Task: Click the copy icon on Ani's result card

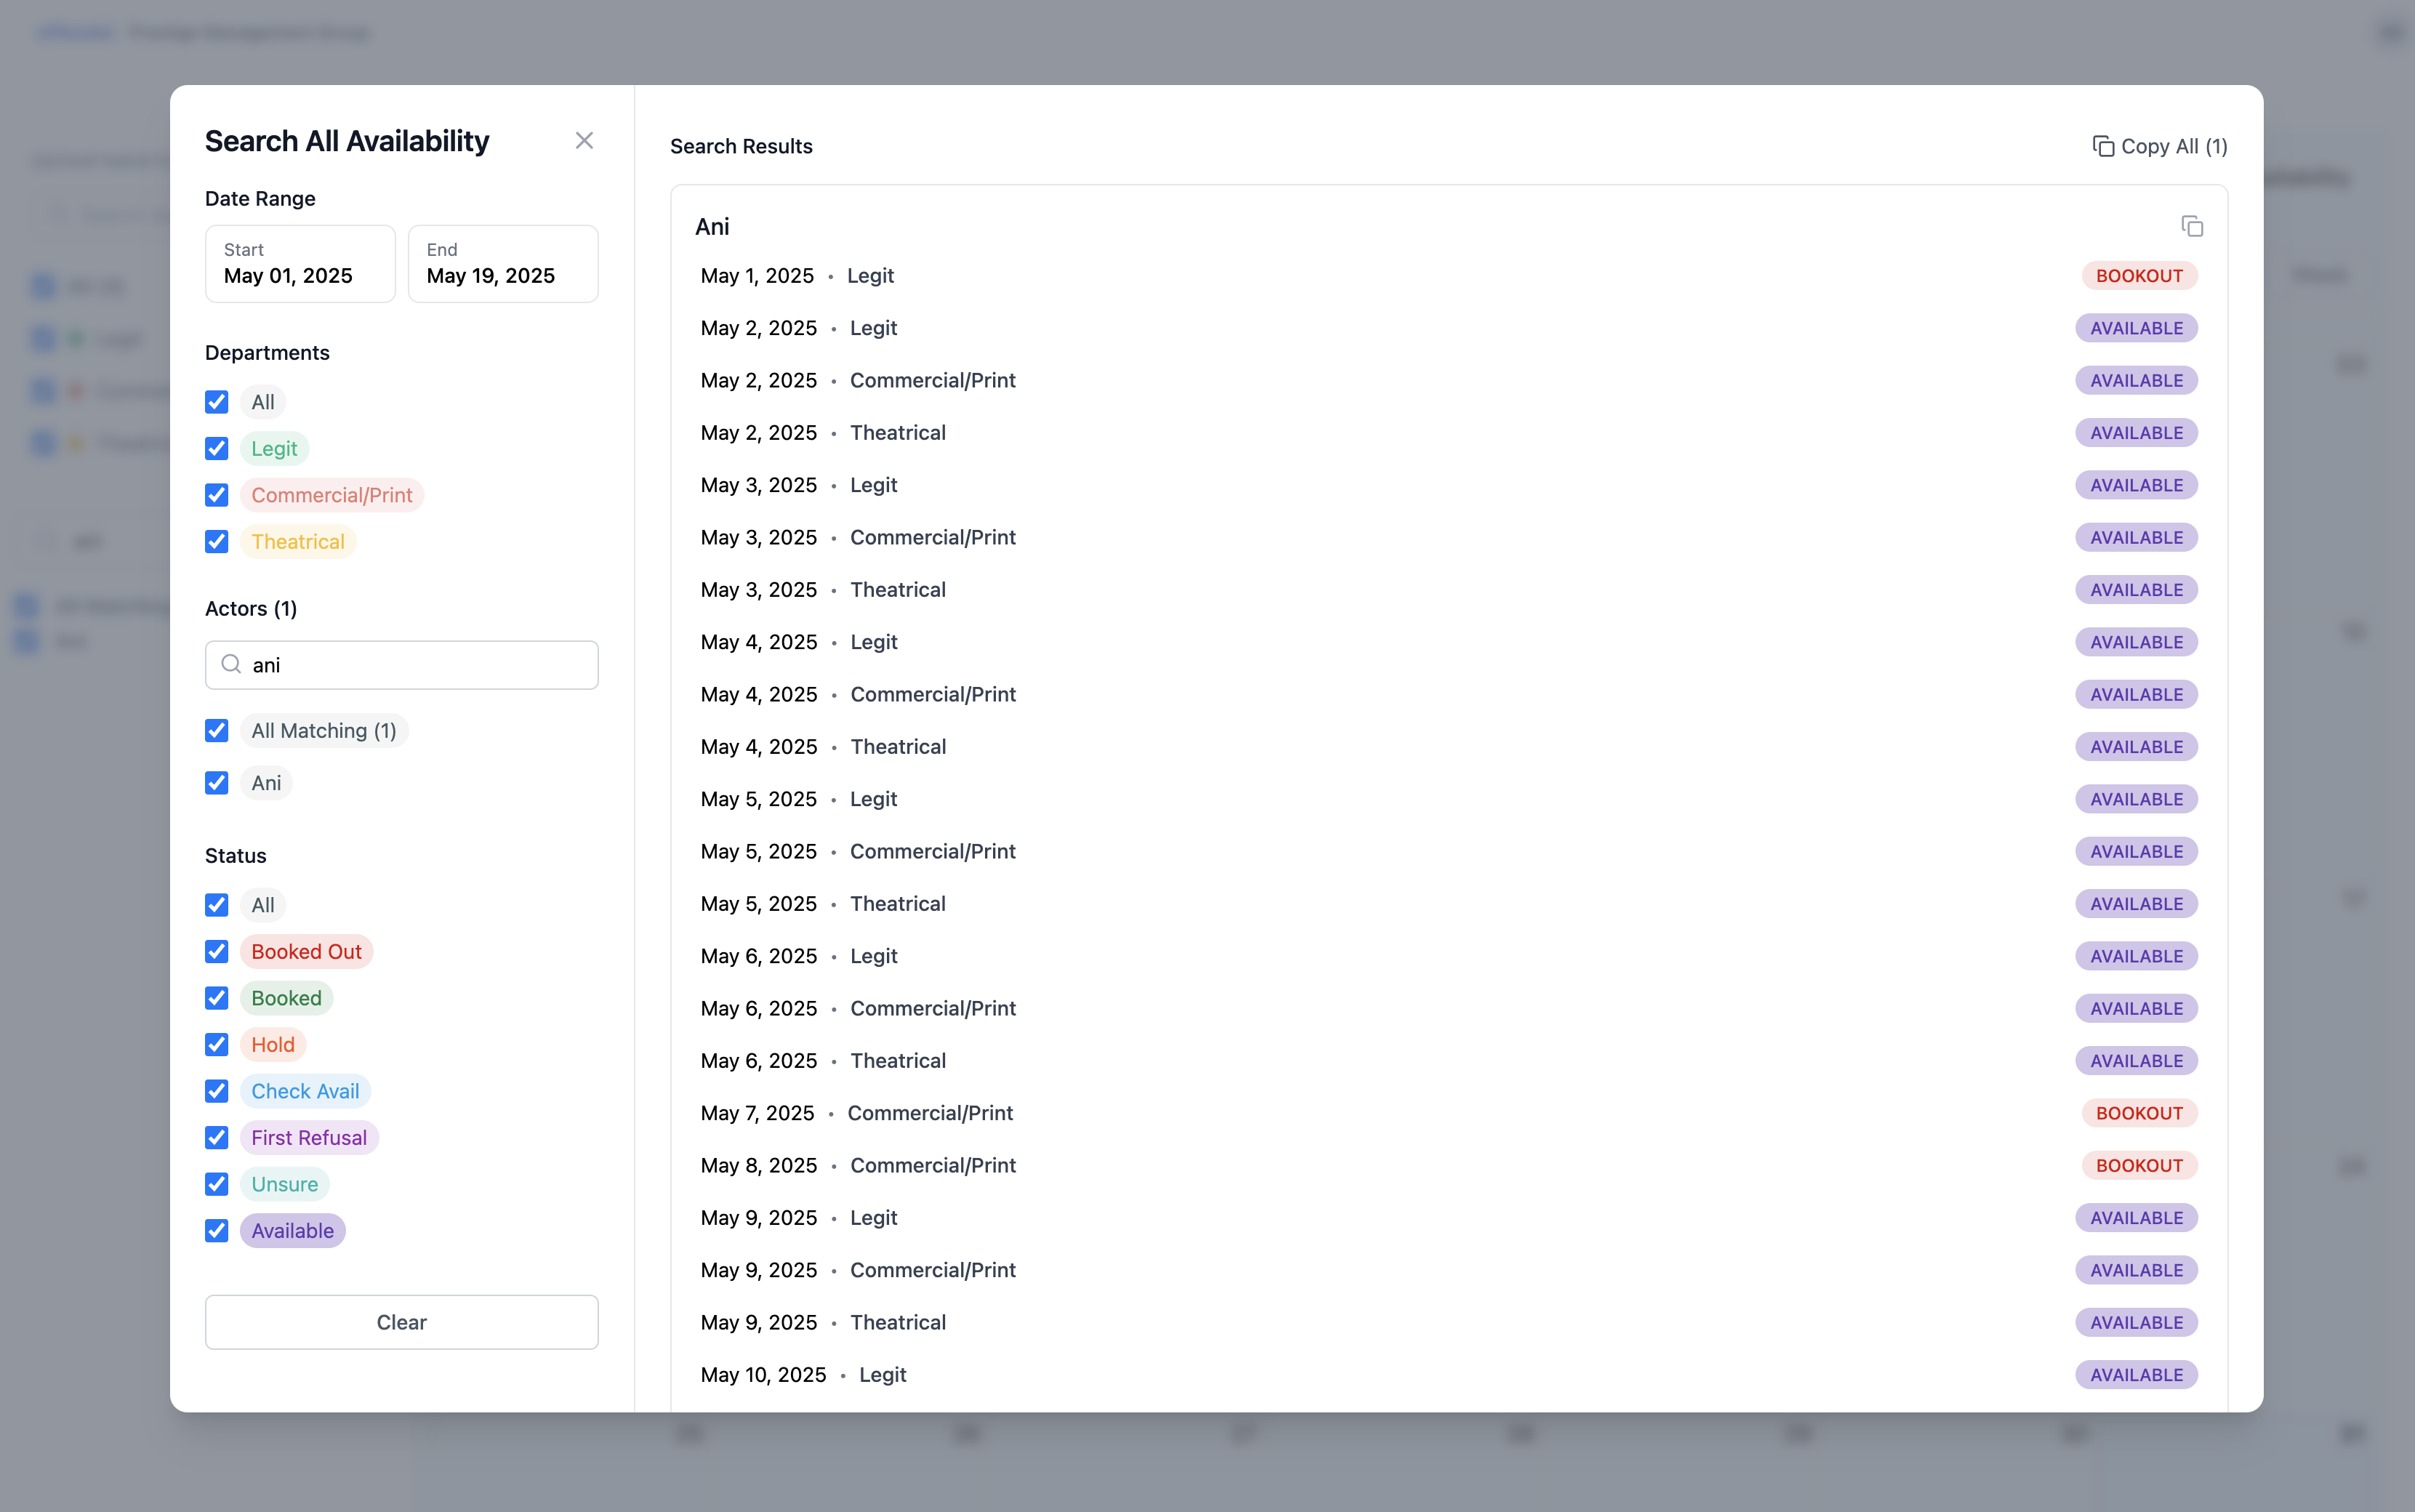Action: [2194, 226]
